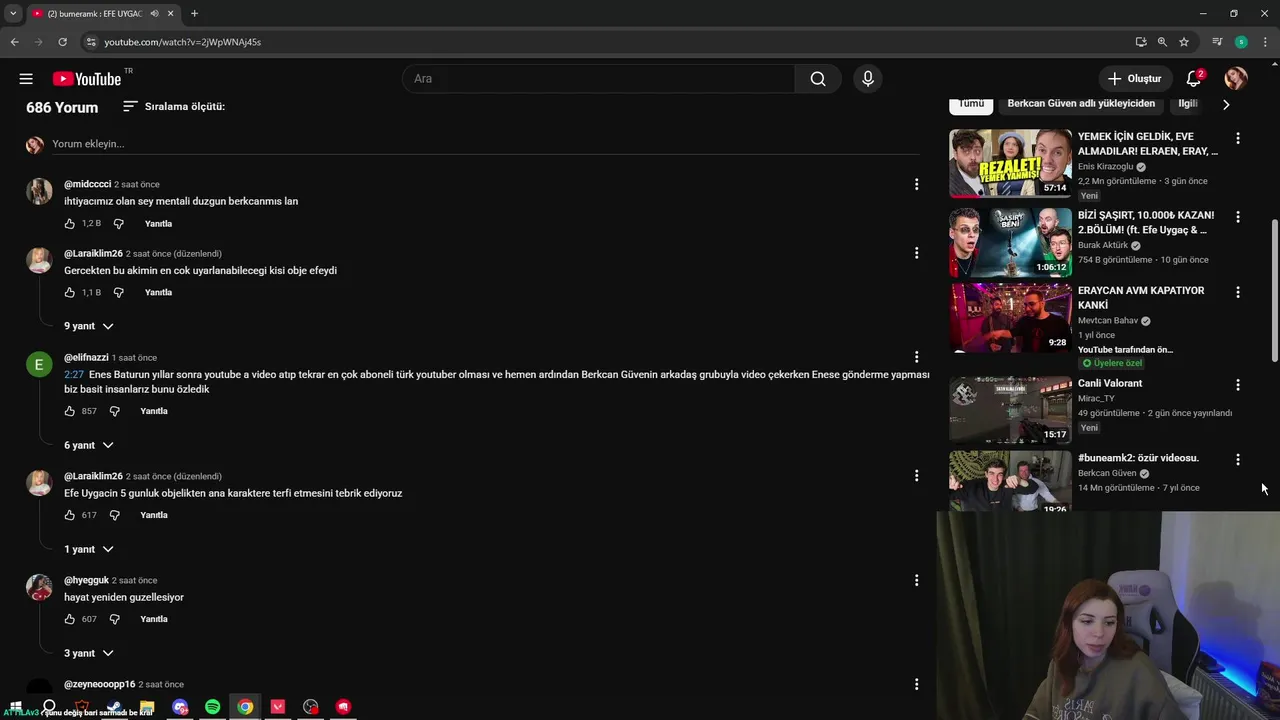Dislike the comment by @midcccci
The image size is (1280, 720).
tap(118, 223)
